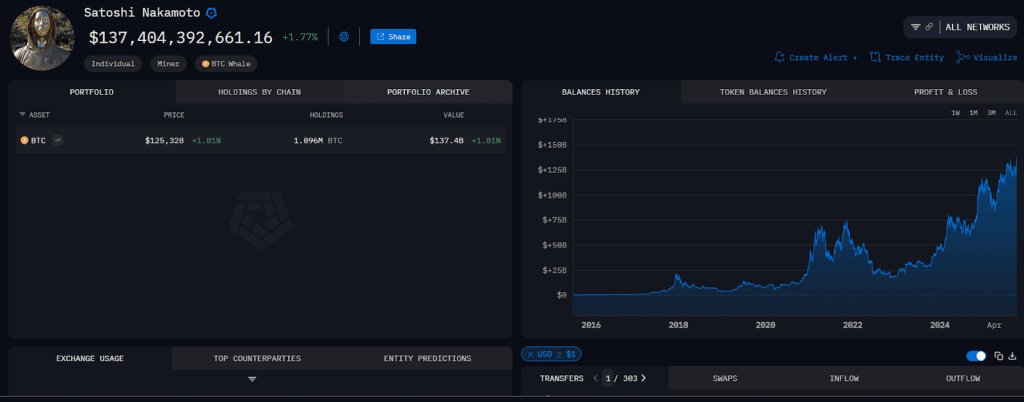Viewport: 1024px width, 402px height.
Task: Open the filter icon under Exchange Usage
Action: [252, 379]
